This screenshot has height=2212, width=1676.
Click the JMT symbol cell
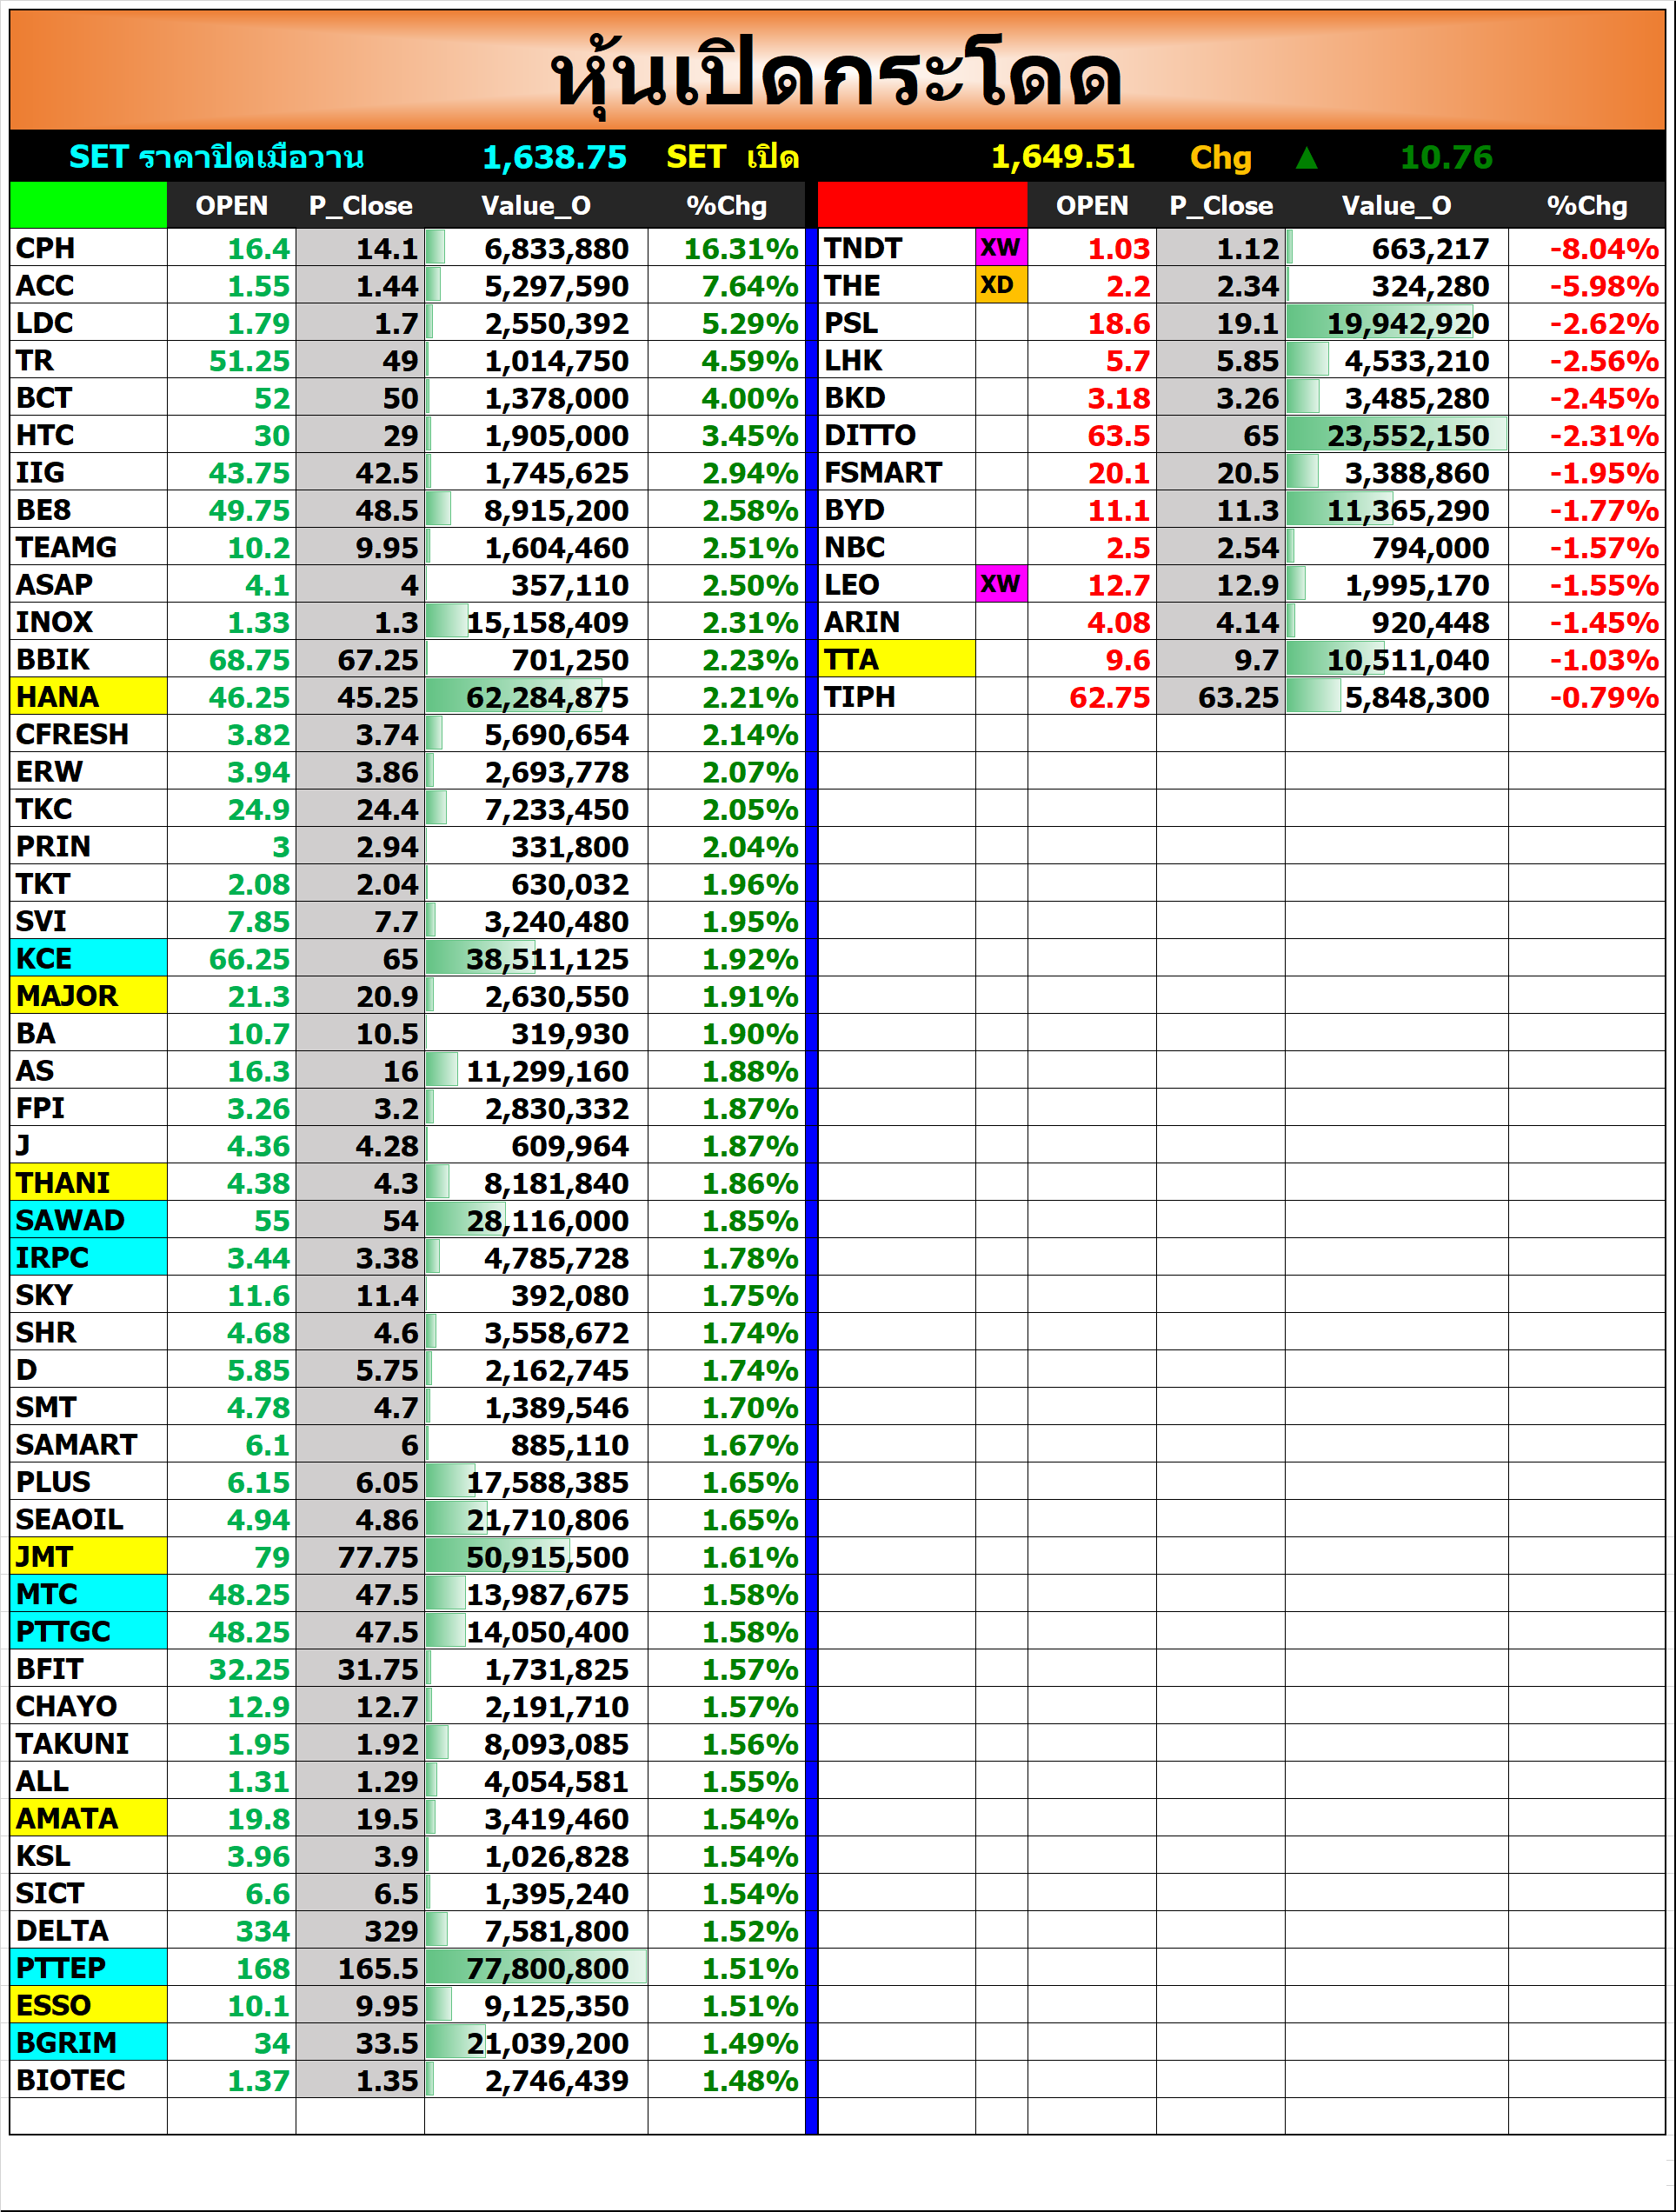pyautogui.click(x=88, y=1556)
